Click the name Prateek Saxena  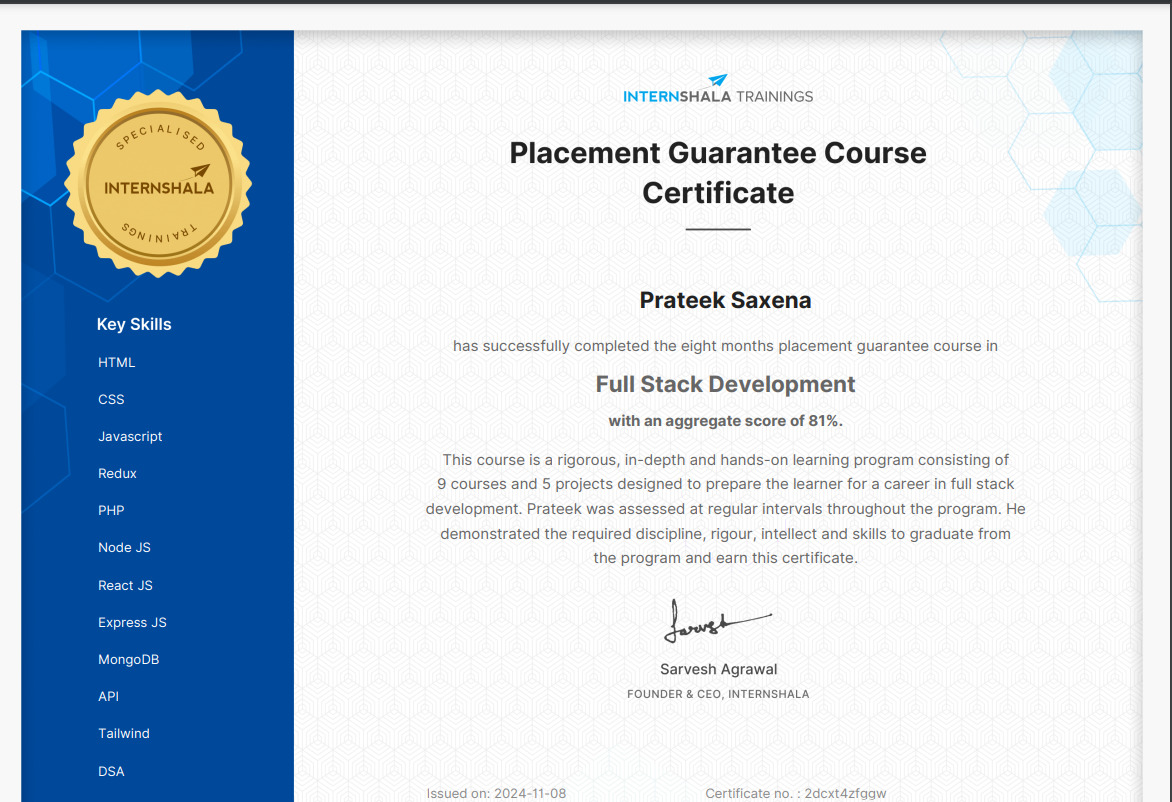pos(725,300)
